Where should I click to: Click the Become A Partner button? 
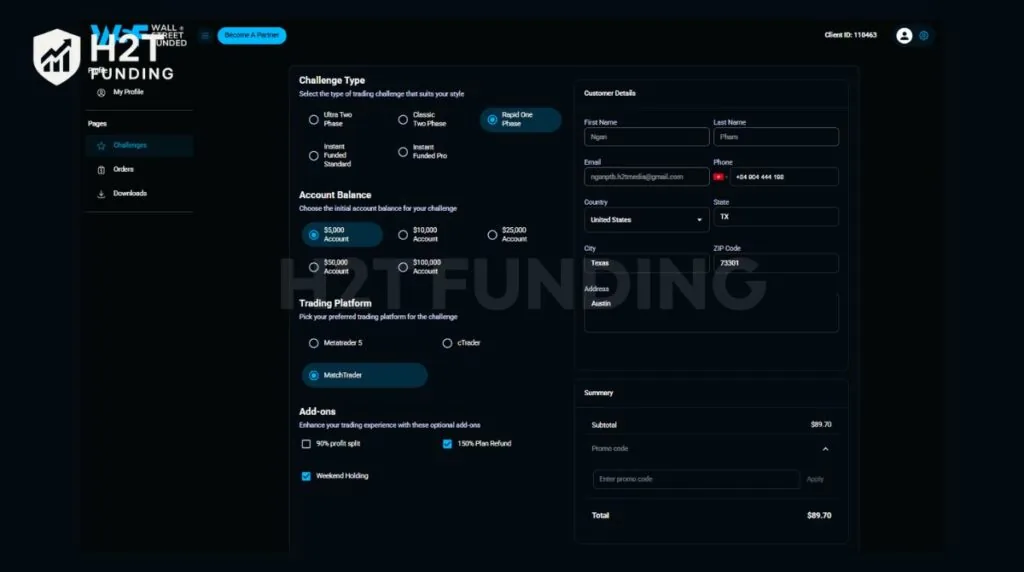(251, 35)
